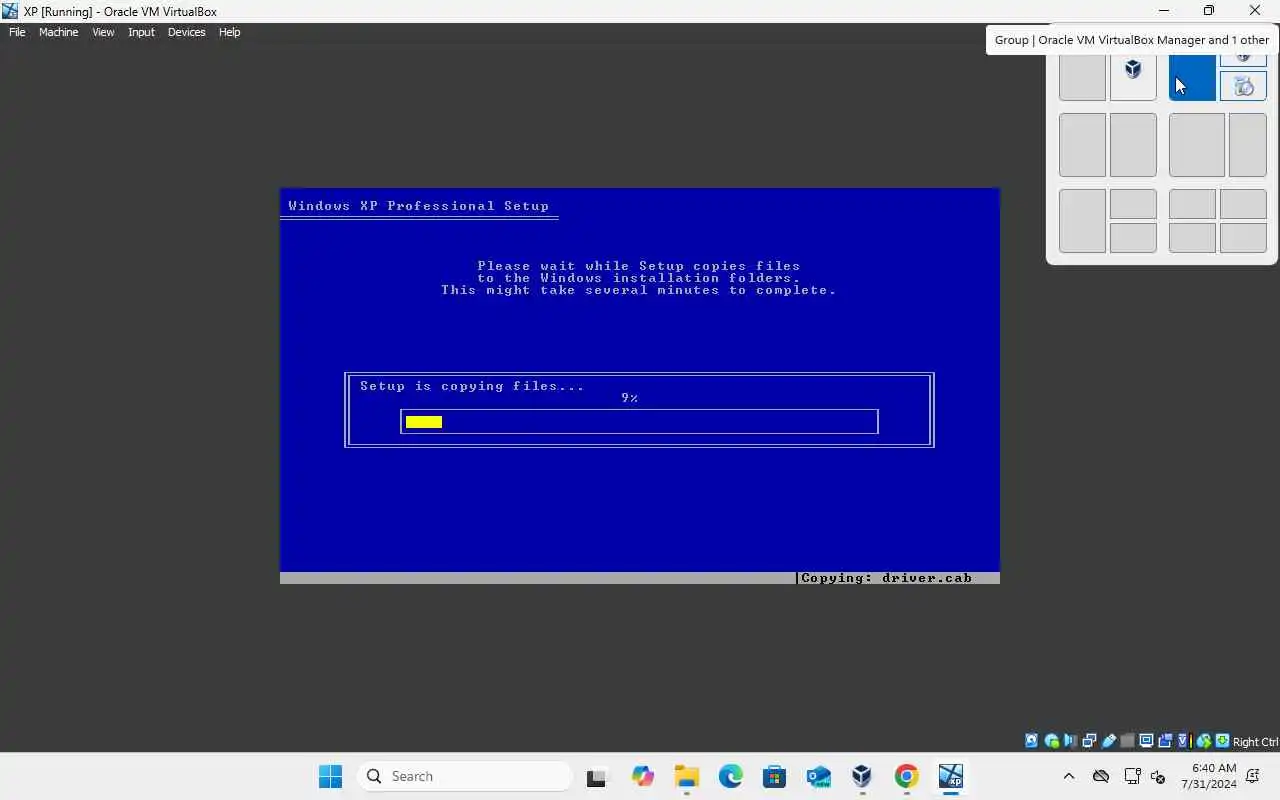
Task: Click the shared folders status icon
Action: tap(1128, 741)
